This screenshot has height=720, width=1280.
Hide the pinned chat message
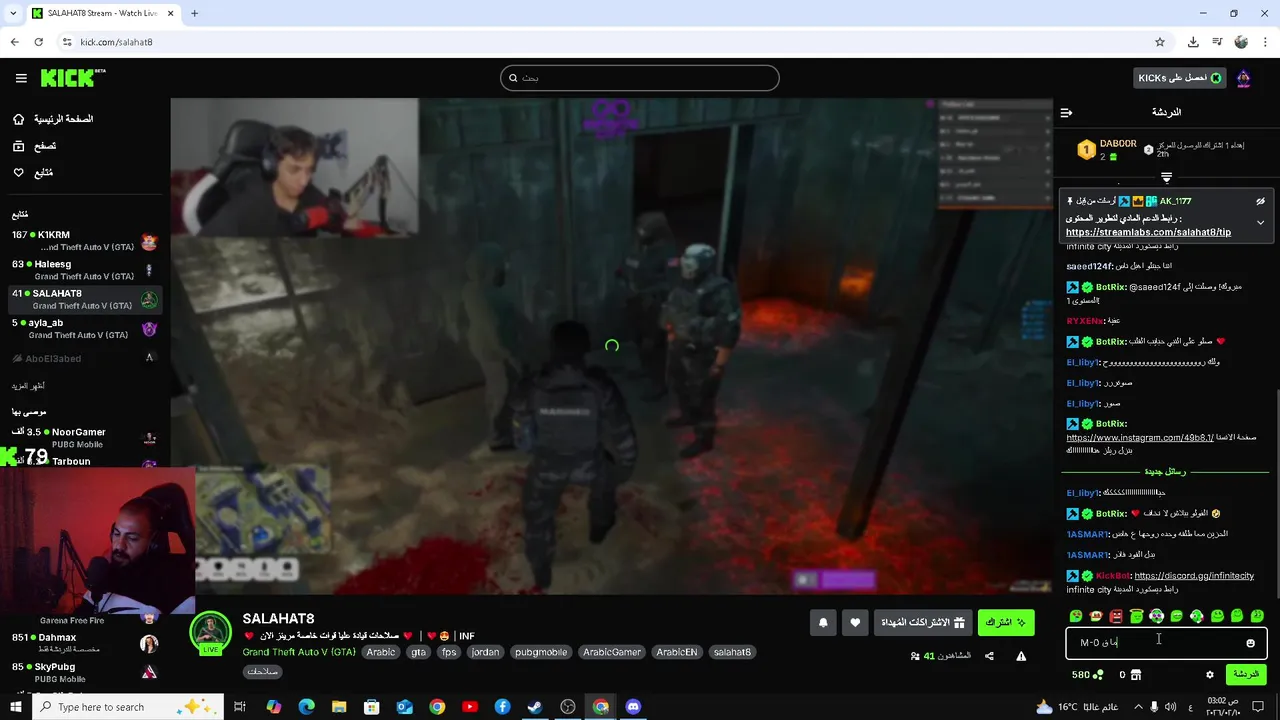coord(1260,201)
